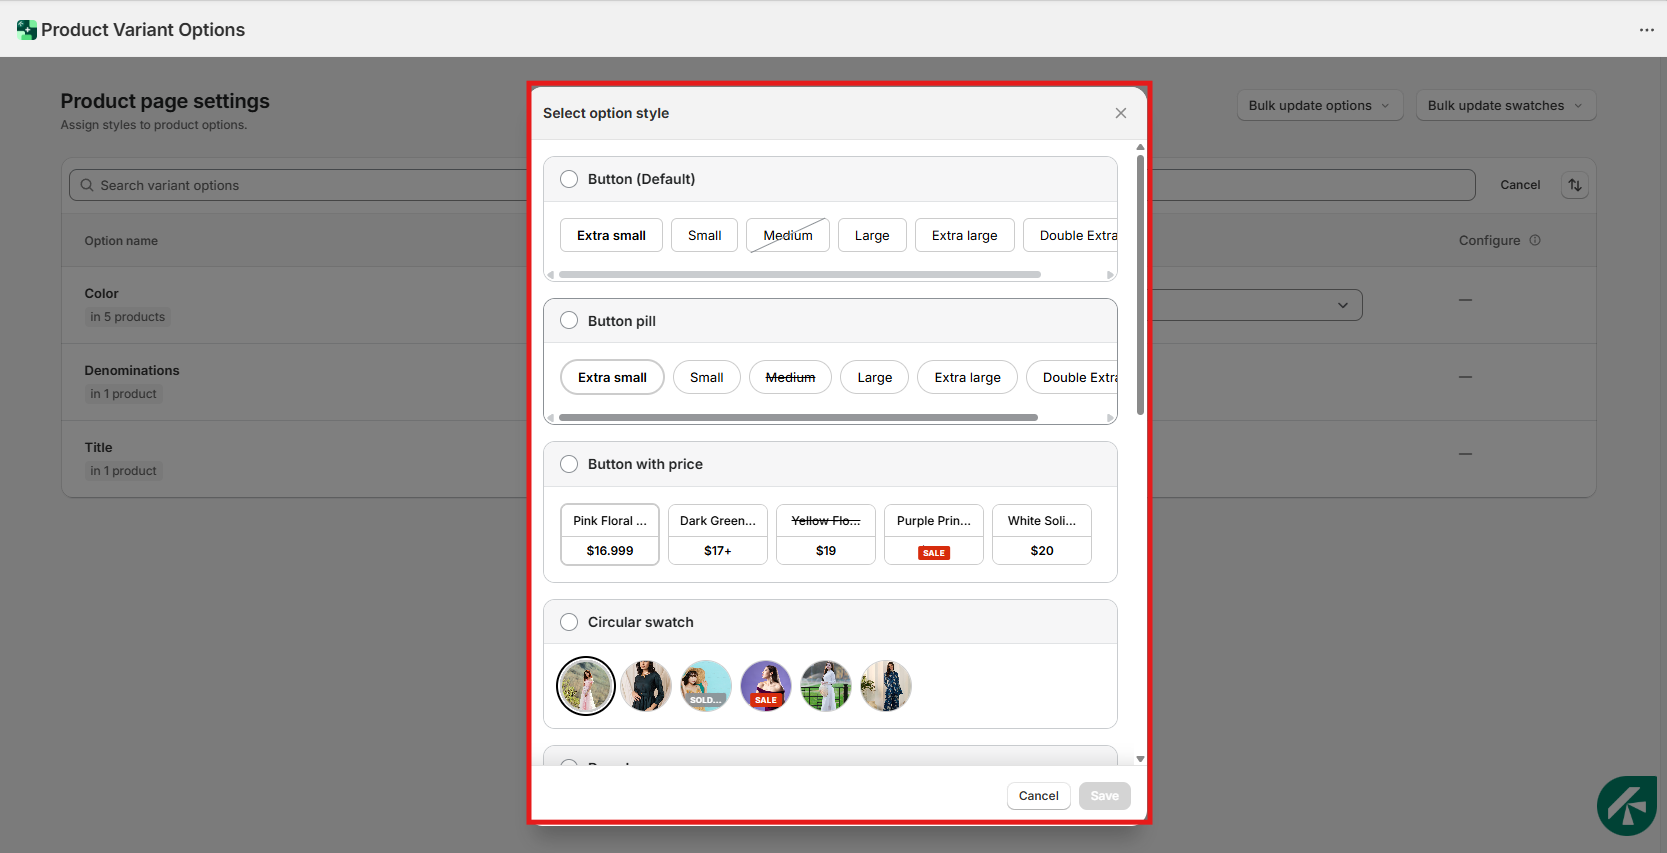This screenshot has height=853, width=1667.
Task: Click the swatch marked SOLD
Action: point(706,686)
